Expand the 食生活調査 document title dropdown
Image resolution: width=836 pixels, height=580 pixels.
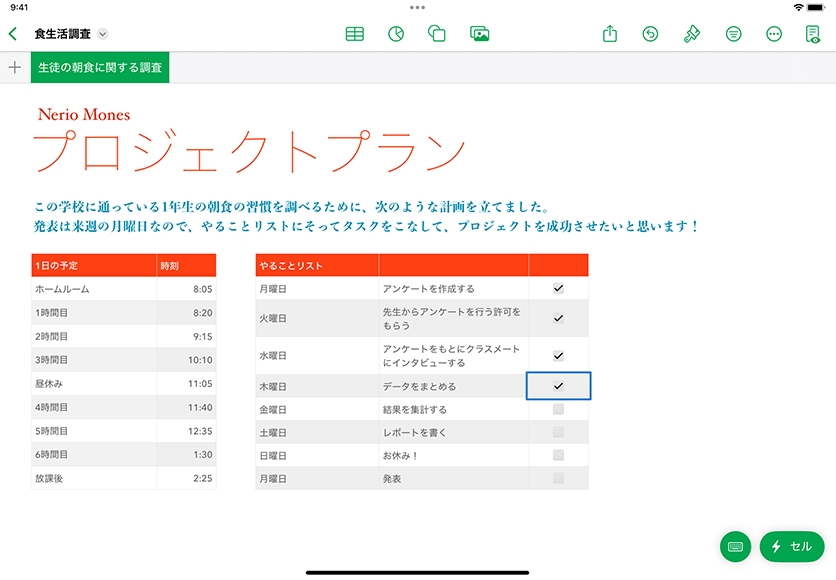coord(103,34)
